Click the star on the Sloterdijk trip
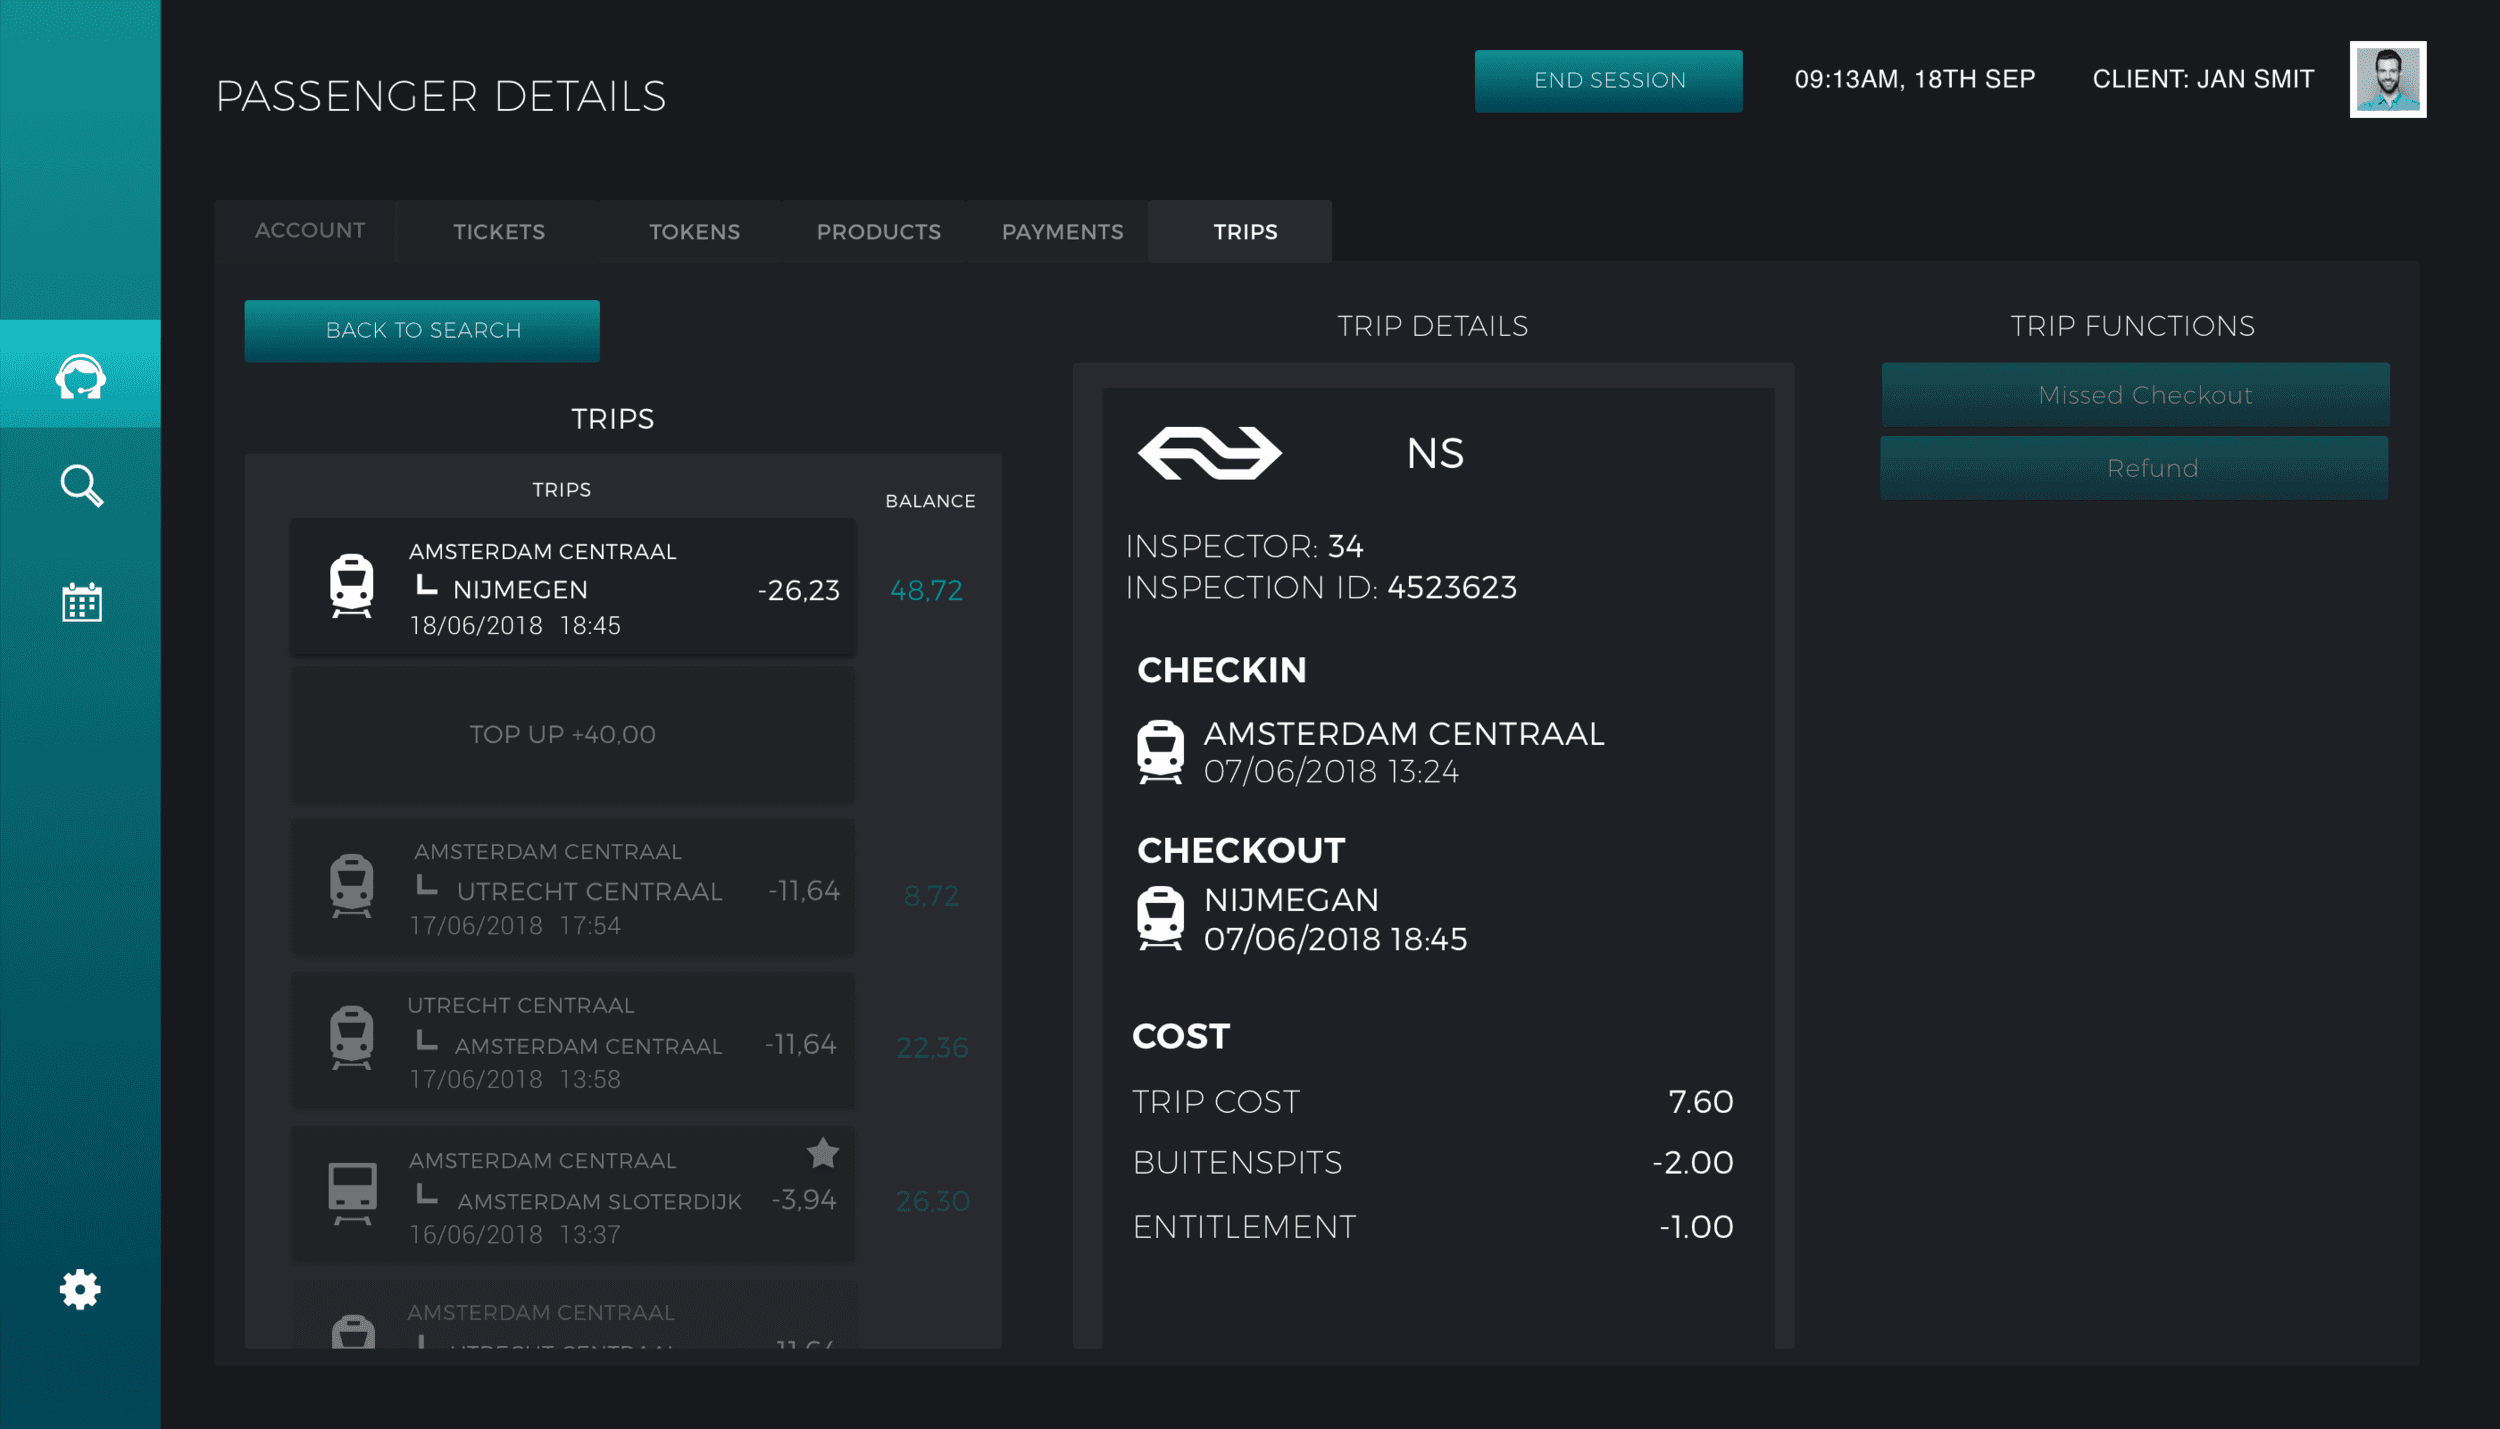This screenshot has width=2500, height=1429. (x=822, y=1153)
